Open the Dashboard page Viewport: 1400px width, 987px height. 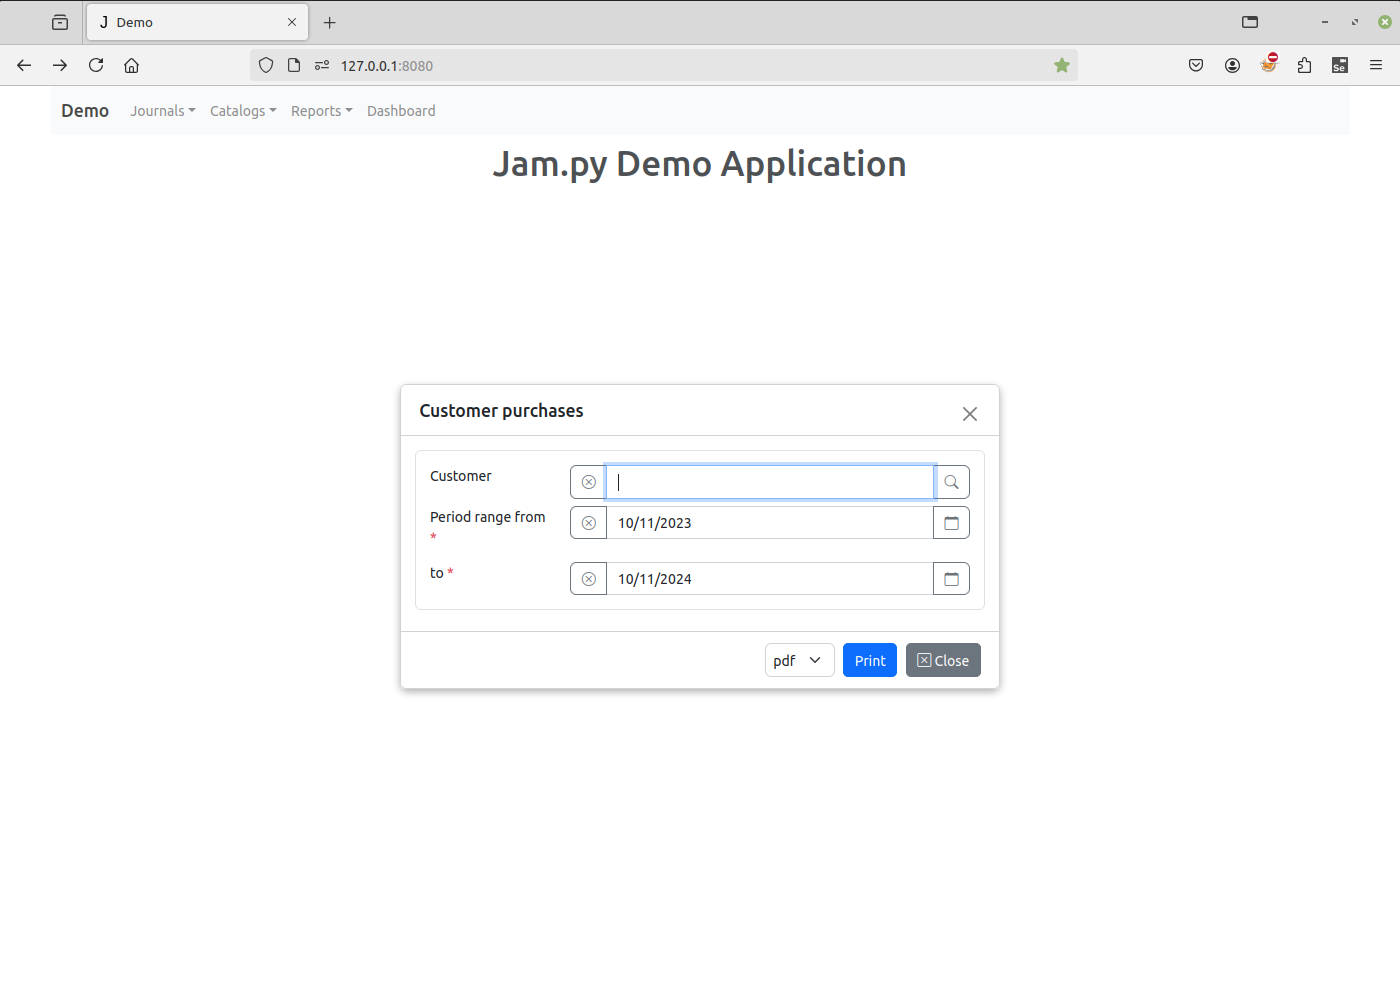click(401, 110)
